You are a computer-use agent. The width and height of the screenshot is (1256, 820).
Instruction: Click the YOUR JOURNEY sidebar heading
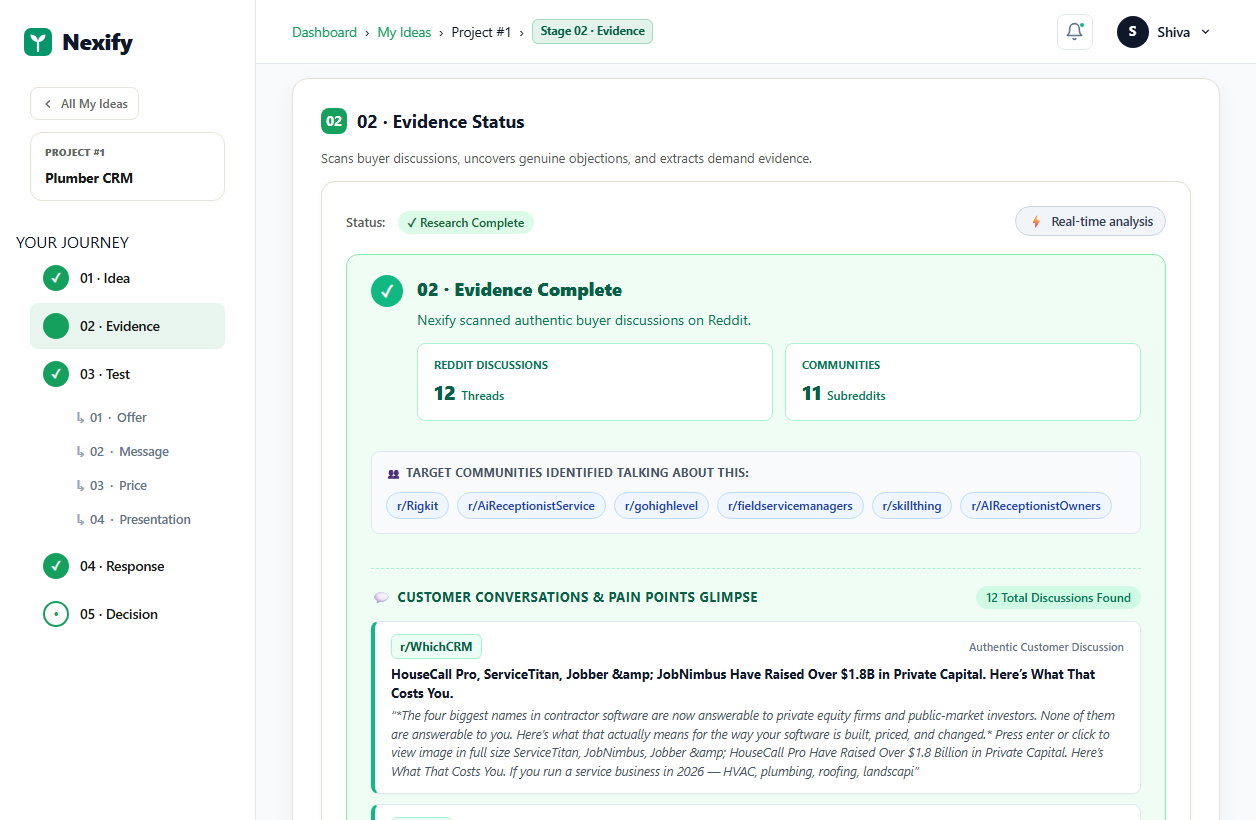click(72, 242)
